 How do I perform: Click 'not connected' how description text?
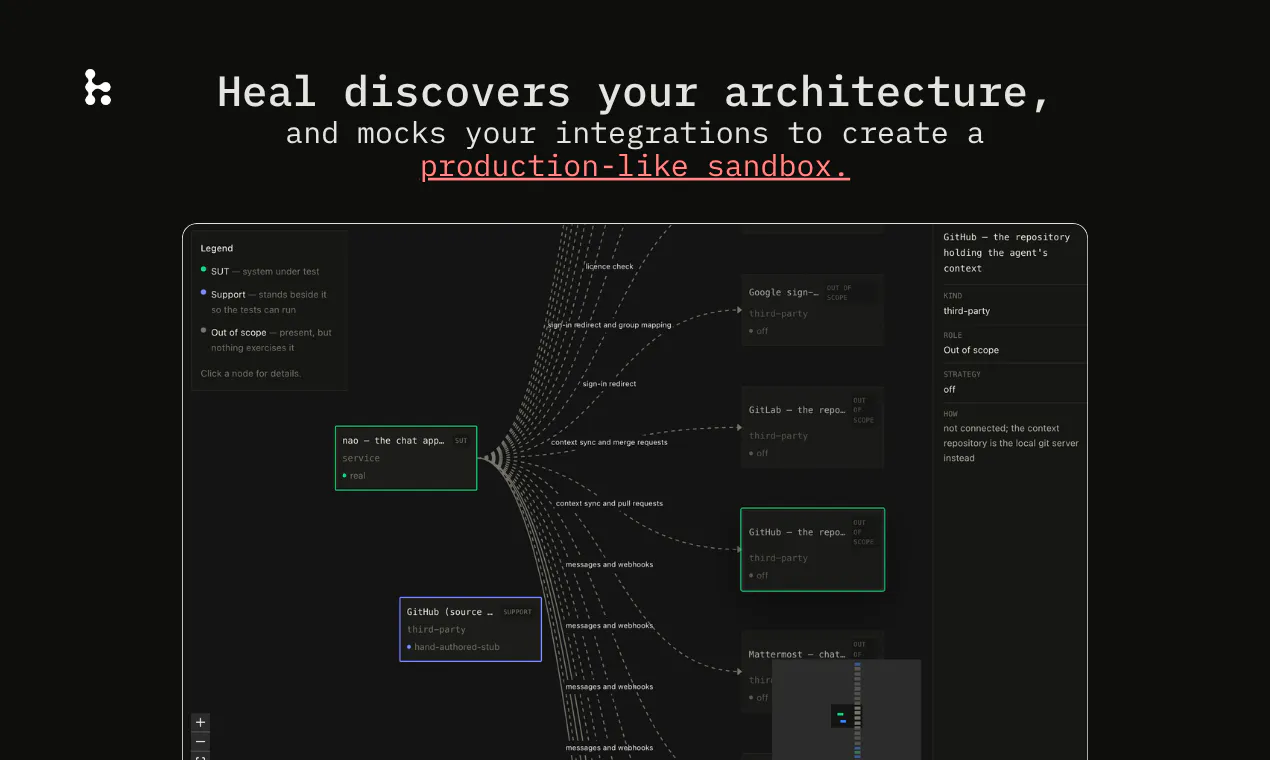coord(1011,443)
